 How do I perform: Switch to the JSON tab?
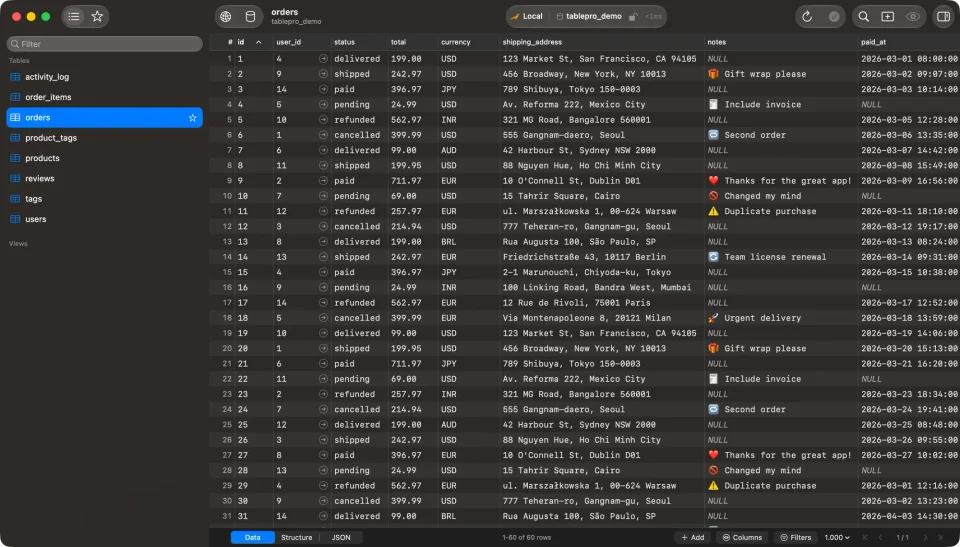tap(341, 537)
